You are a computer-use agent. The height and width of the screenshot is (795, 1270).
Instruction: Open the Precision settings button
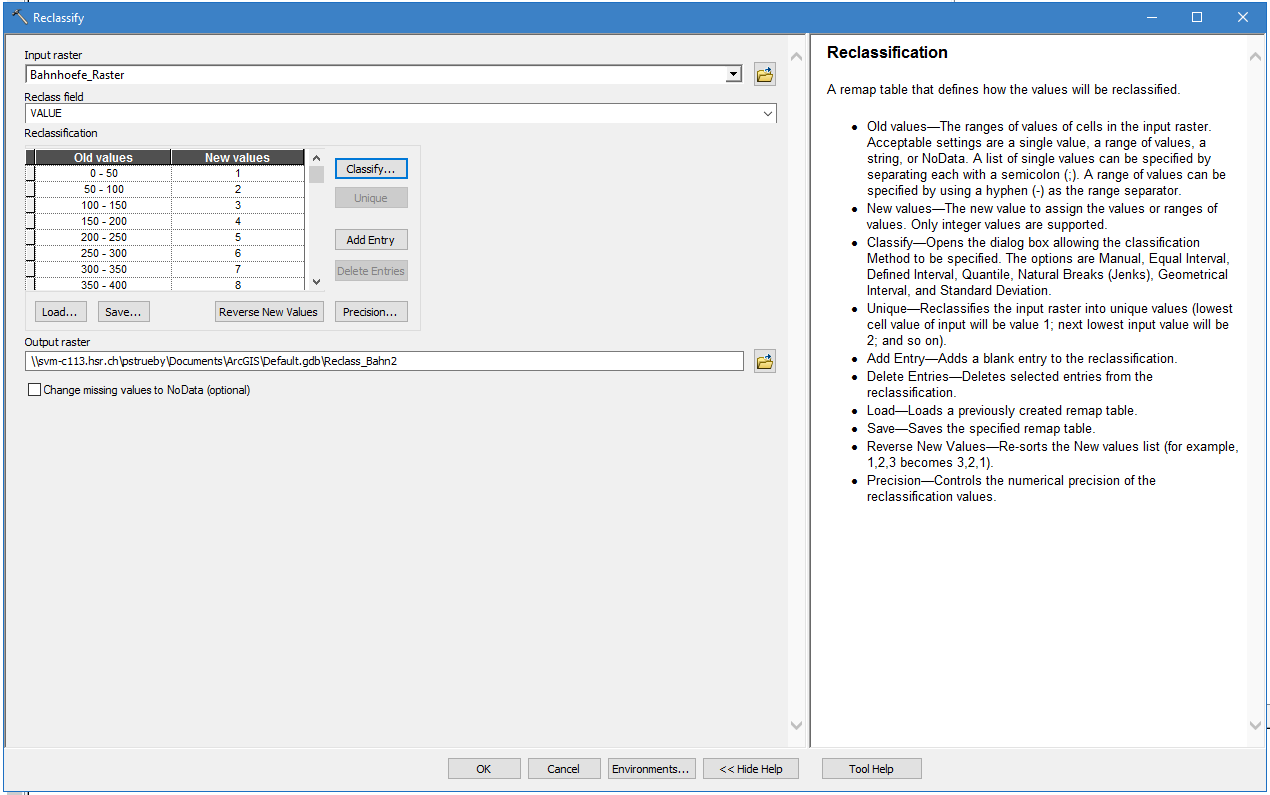tap(371, 312)
